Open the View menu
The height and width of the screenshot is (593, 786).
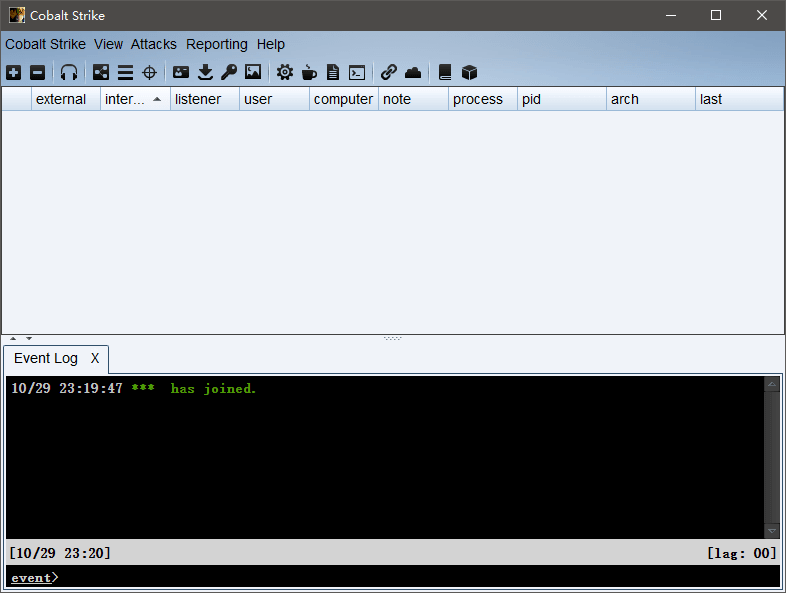coord(108,44)
